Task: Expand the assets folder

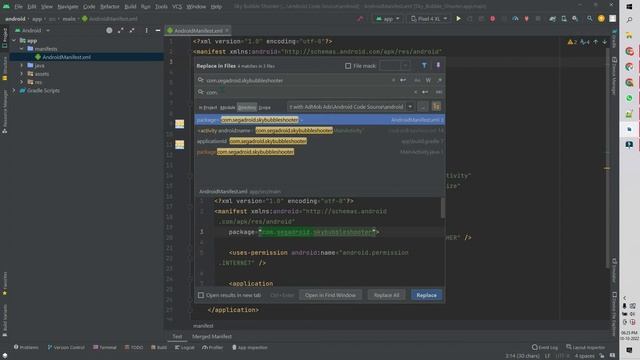Action: click(22, 73)
